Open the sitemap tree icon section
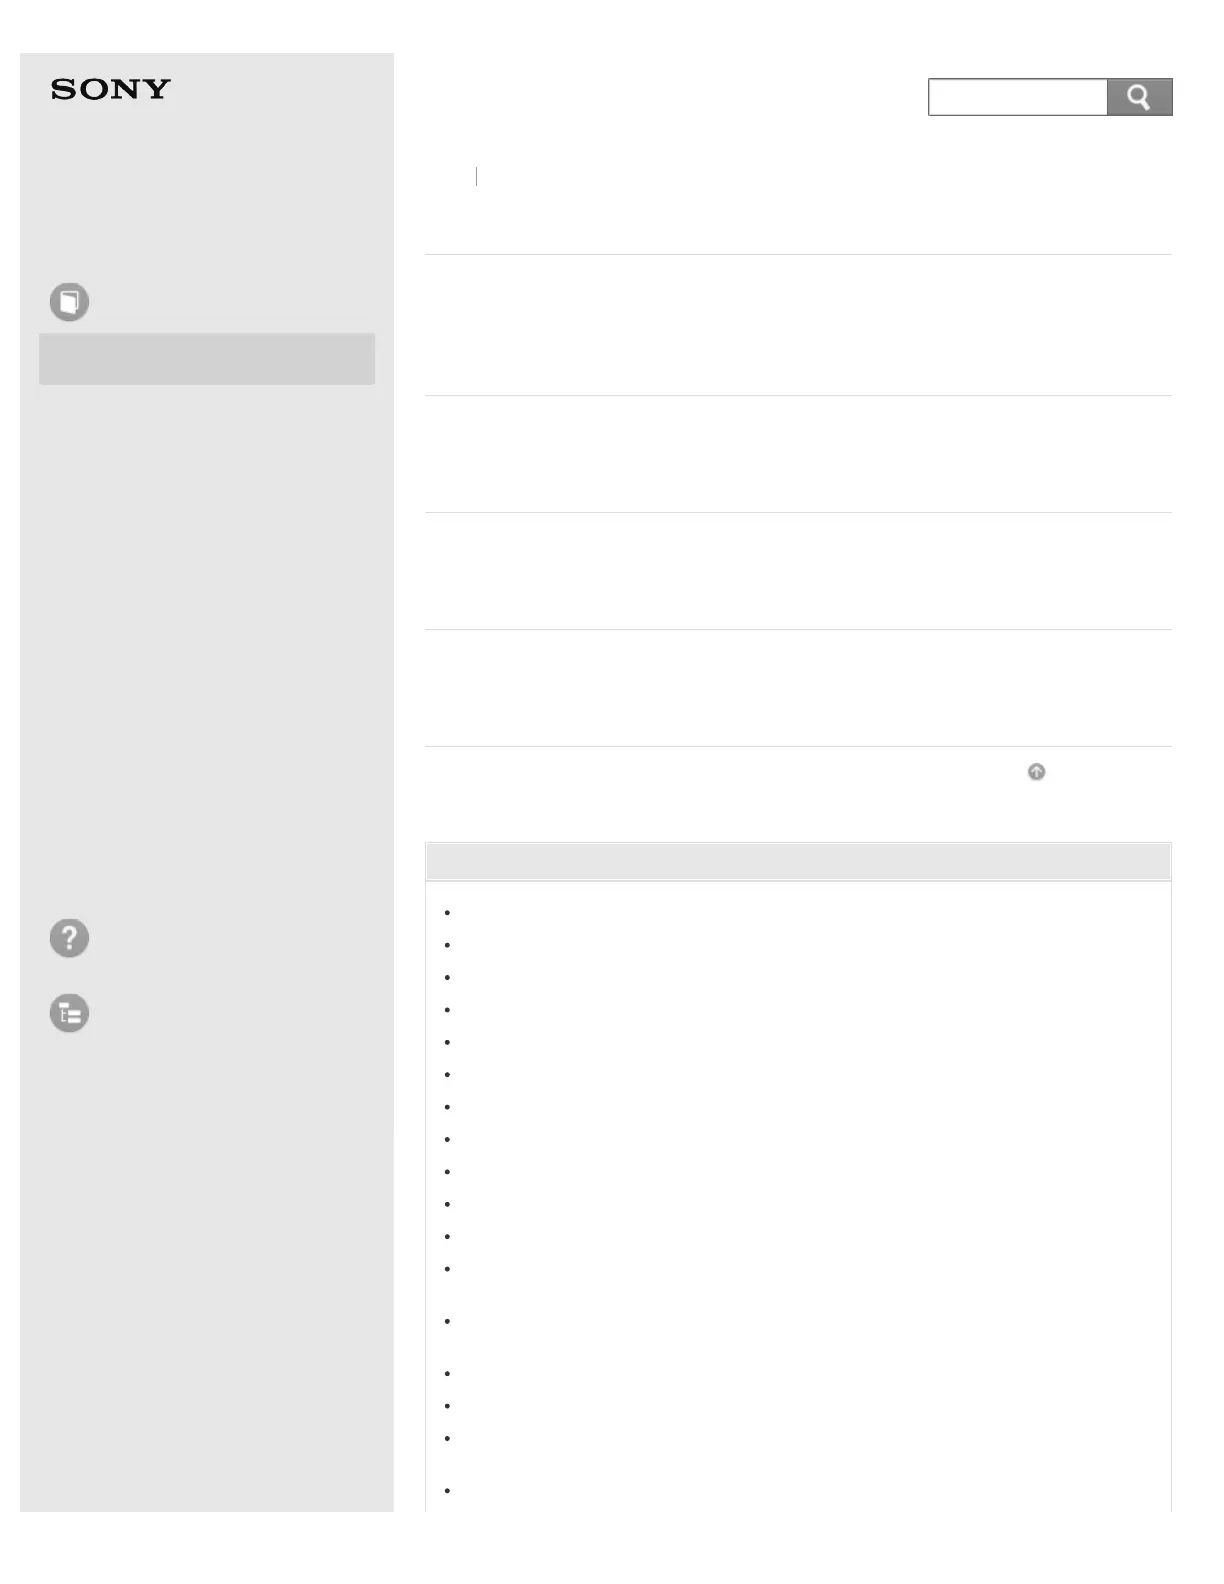The height and width of the screenshot is (1584, 1224). [x=69, y=1013]
